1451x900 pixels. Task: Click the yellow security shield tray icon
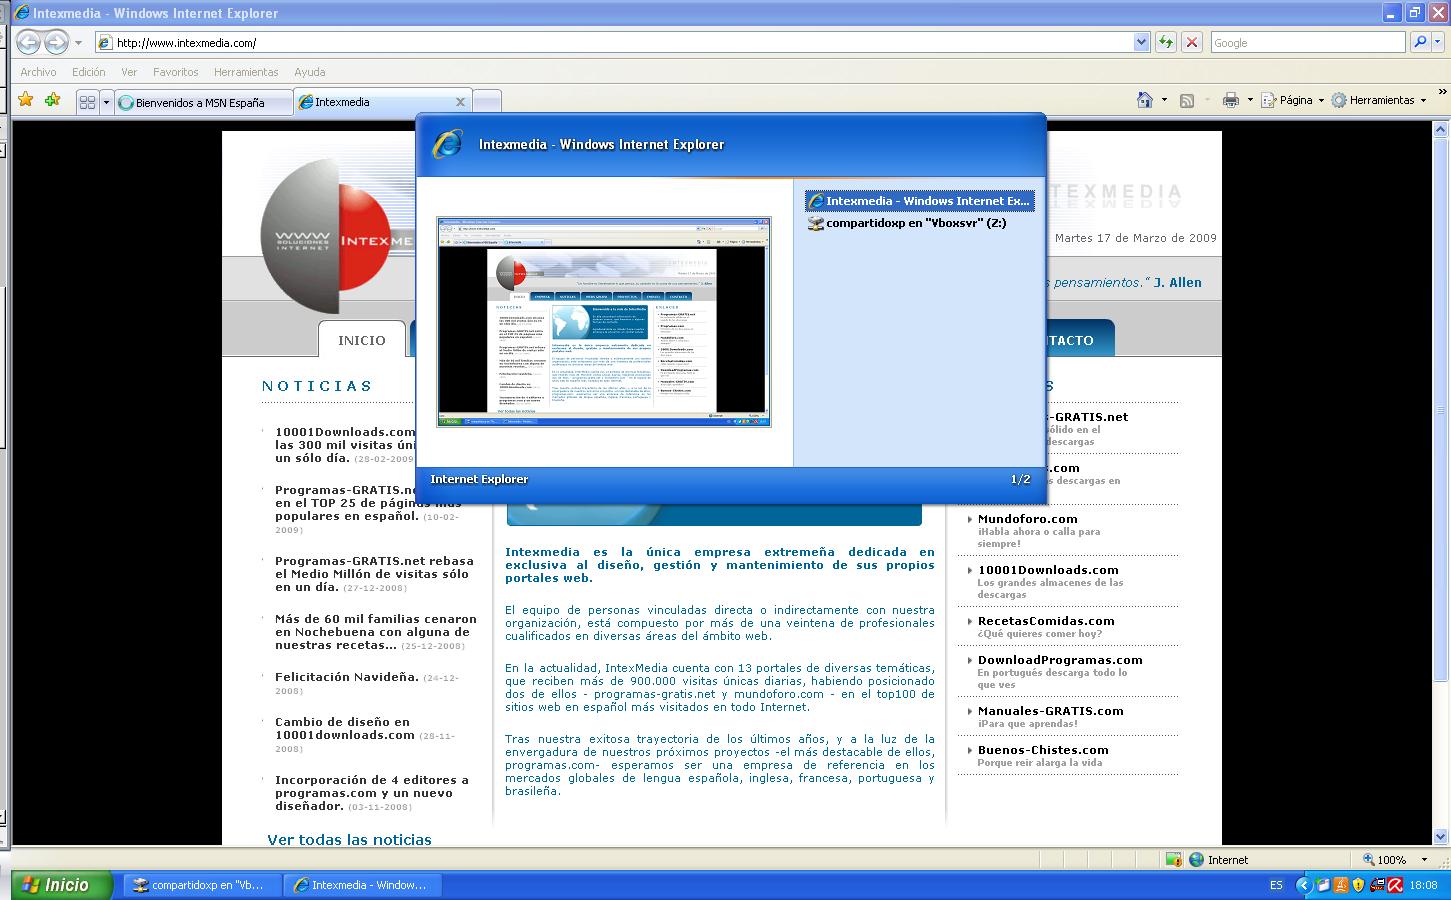click(x=1358, y=885)
